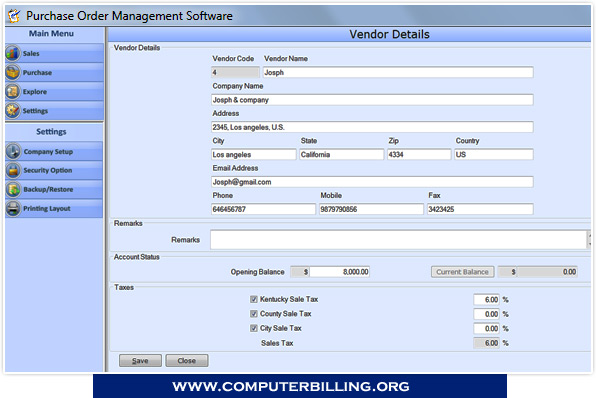Click the Settings section header in sidebar
596x398 pixels.
51,132
